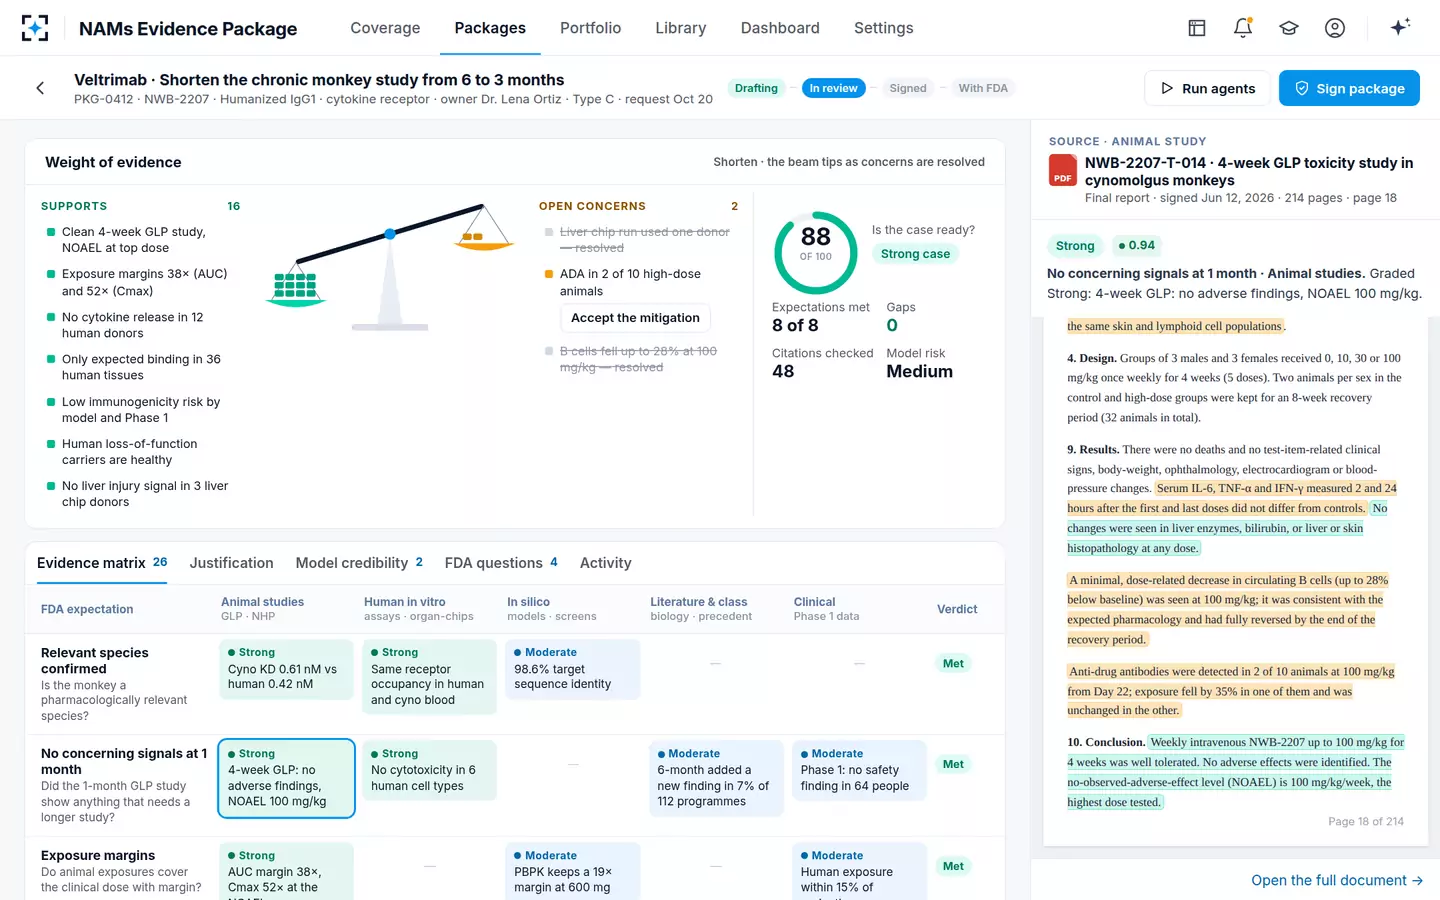The height and width of the screenshot is (900, 1440).
Task: Open the 'No cytotoxicity in 6 human cell types' cell
Action: click(429, 770)
